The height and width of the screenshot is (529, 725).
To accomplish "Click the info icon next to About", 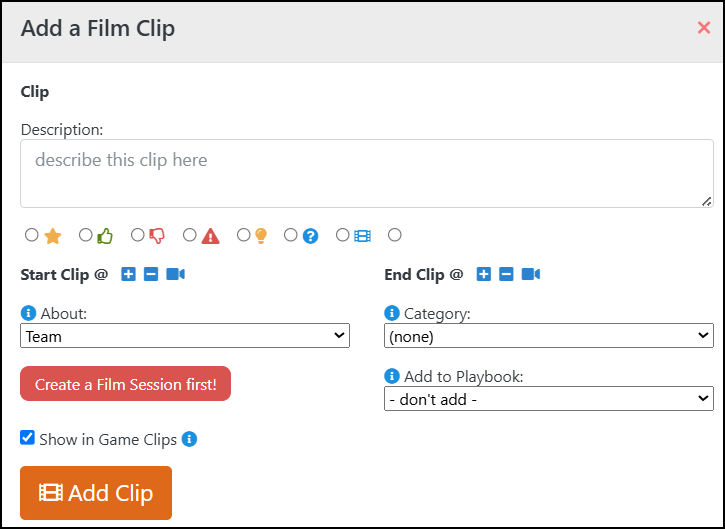I will 28,313.
